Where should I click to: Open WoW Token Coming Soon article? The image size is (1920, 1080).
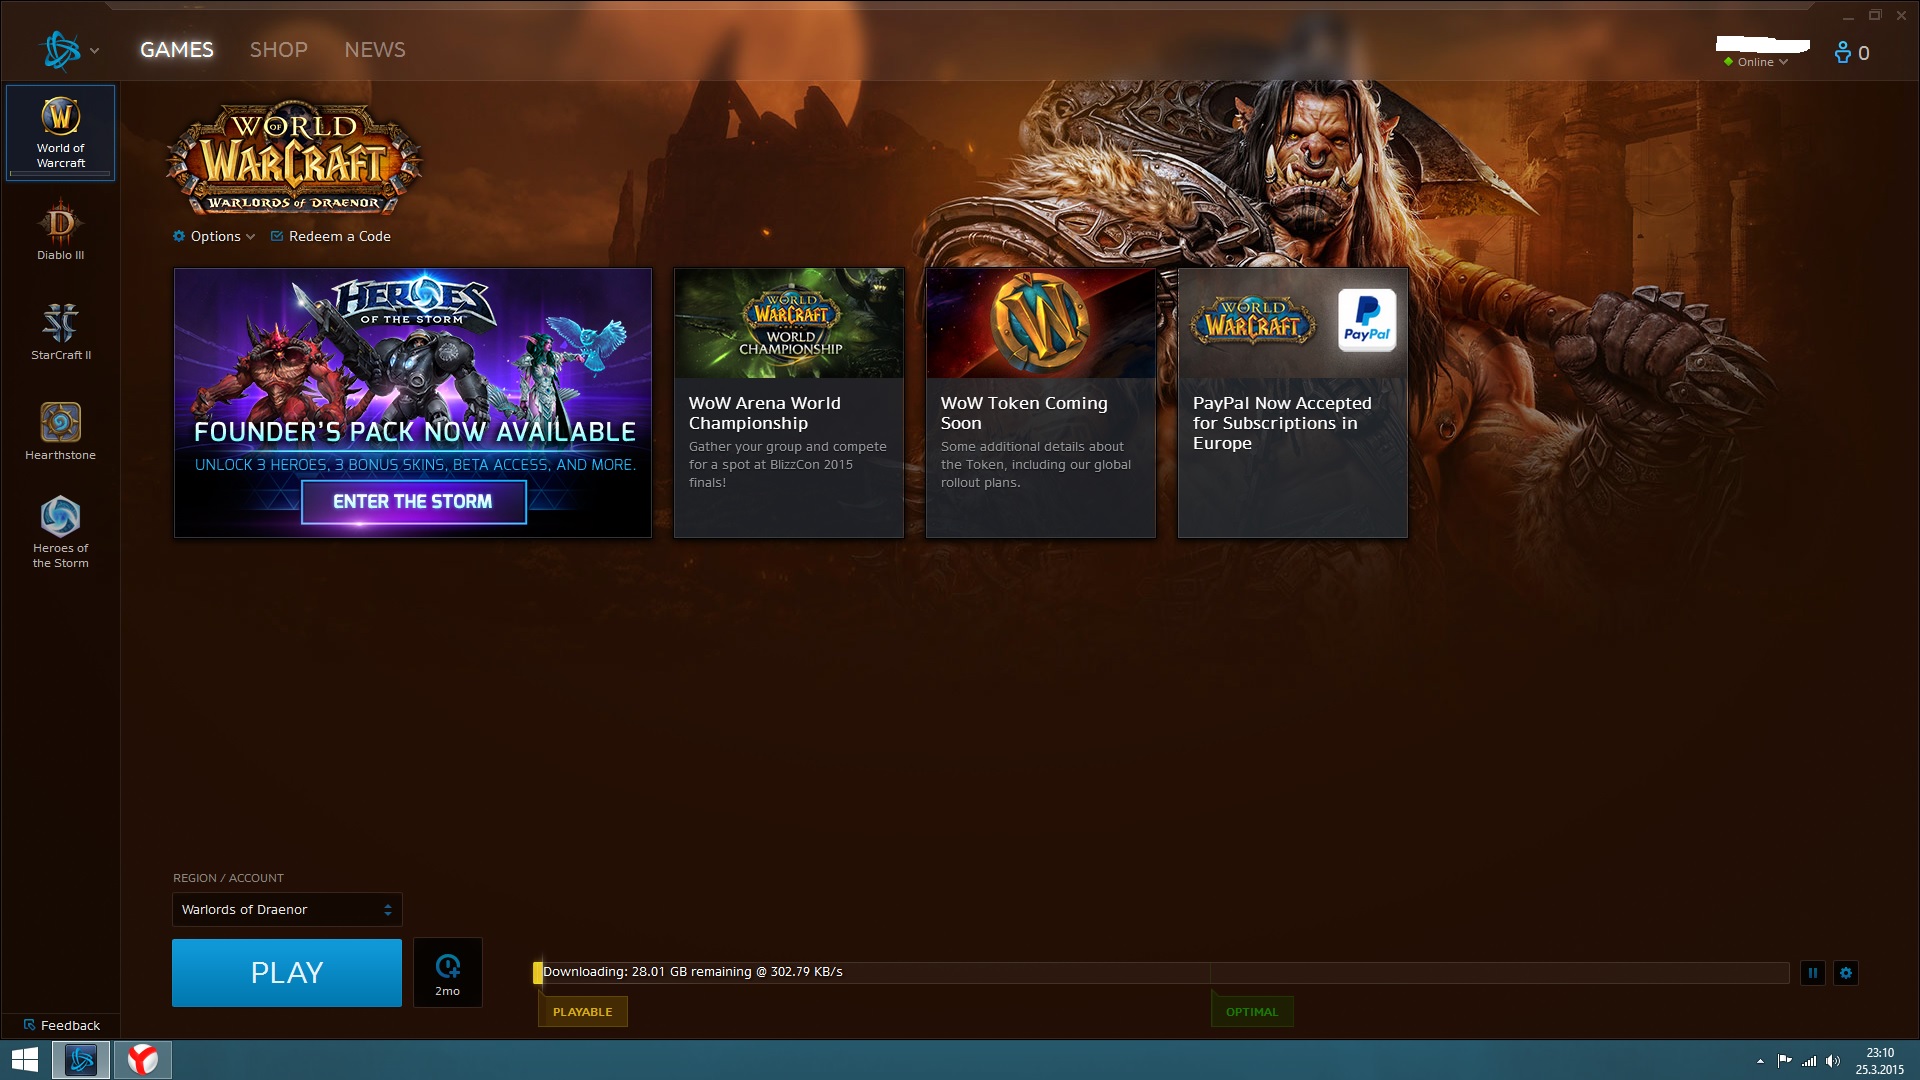[x=1041, y=402]
